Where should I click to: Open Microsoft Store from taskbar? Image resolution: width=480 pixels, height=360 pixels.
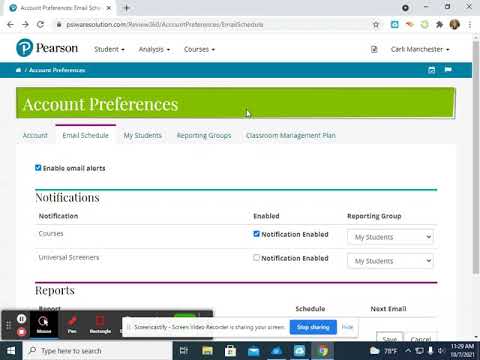tap(230, 351)
